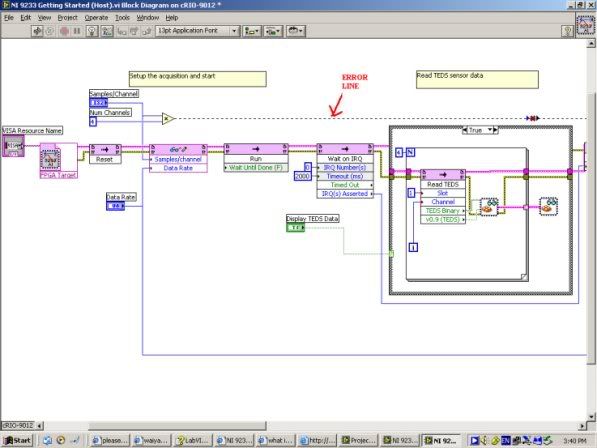Click the Wait Until Done (F) input

(256, 167)
